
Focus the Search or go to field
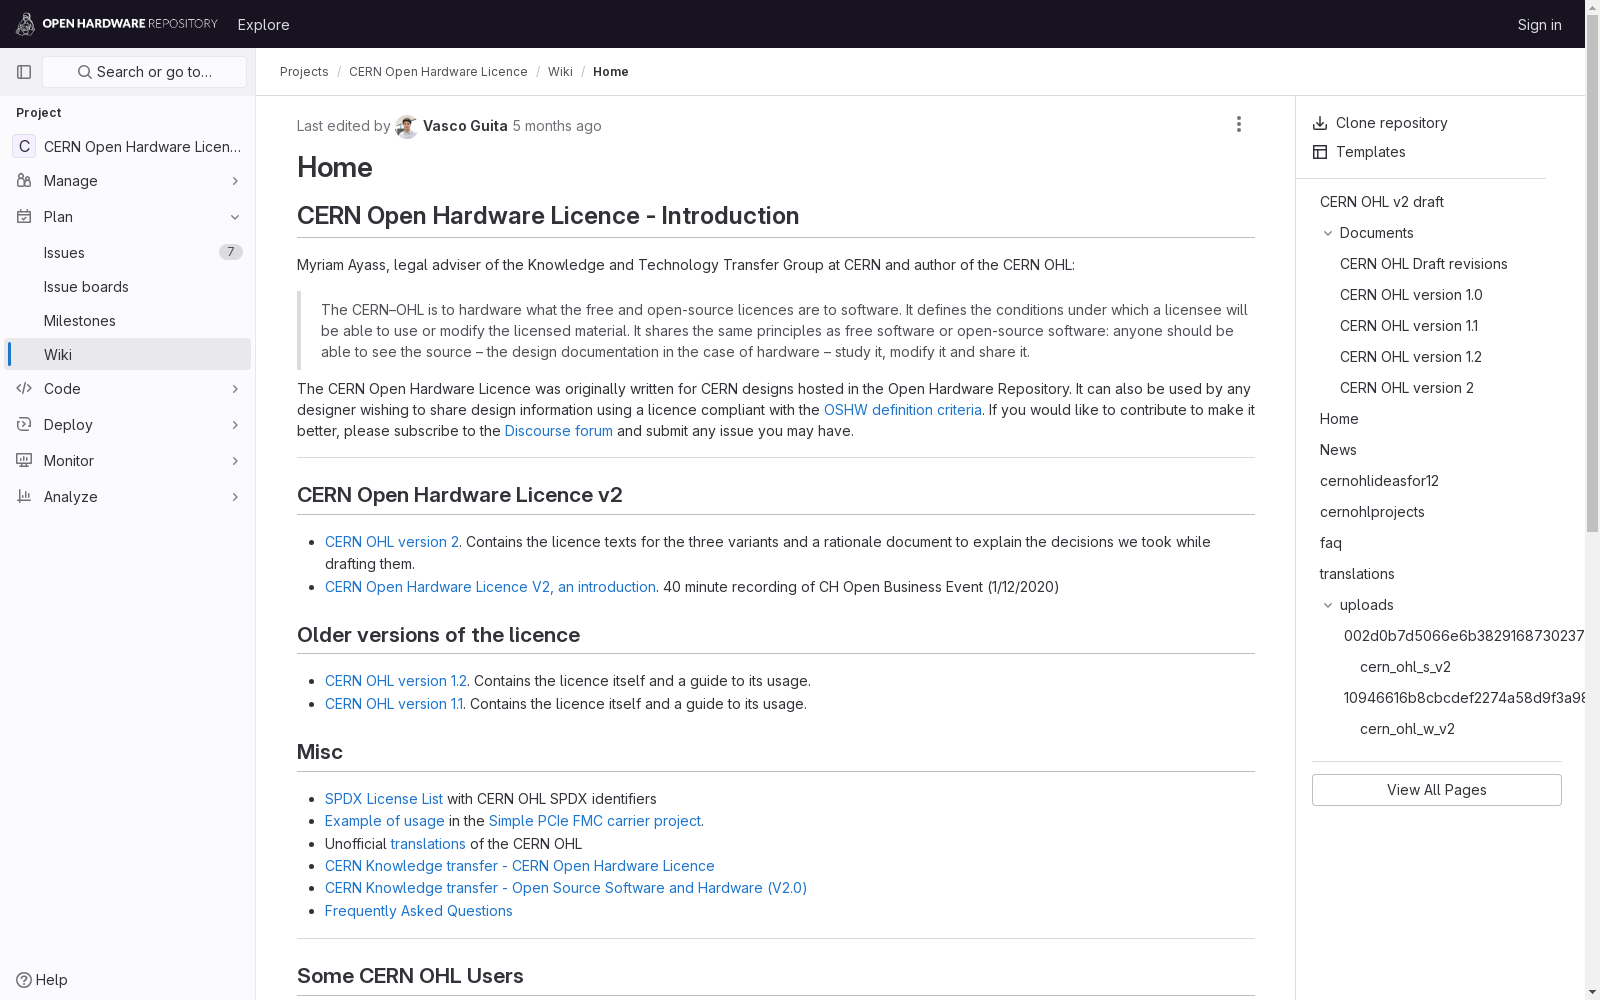coord(145,72)
